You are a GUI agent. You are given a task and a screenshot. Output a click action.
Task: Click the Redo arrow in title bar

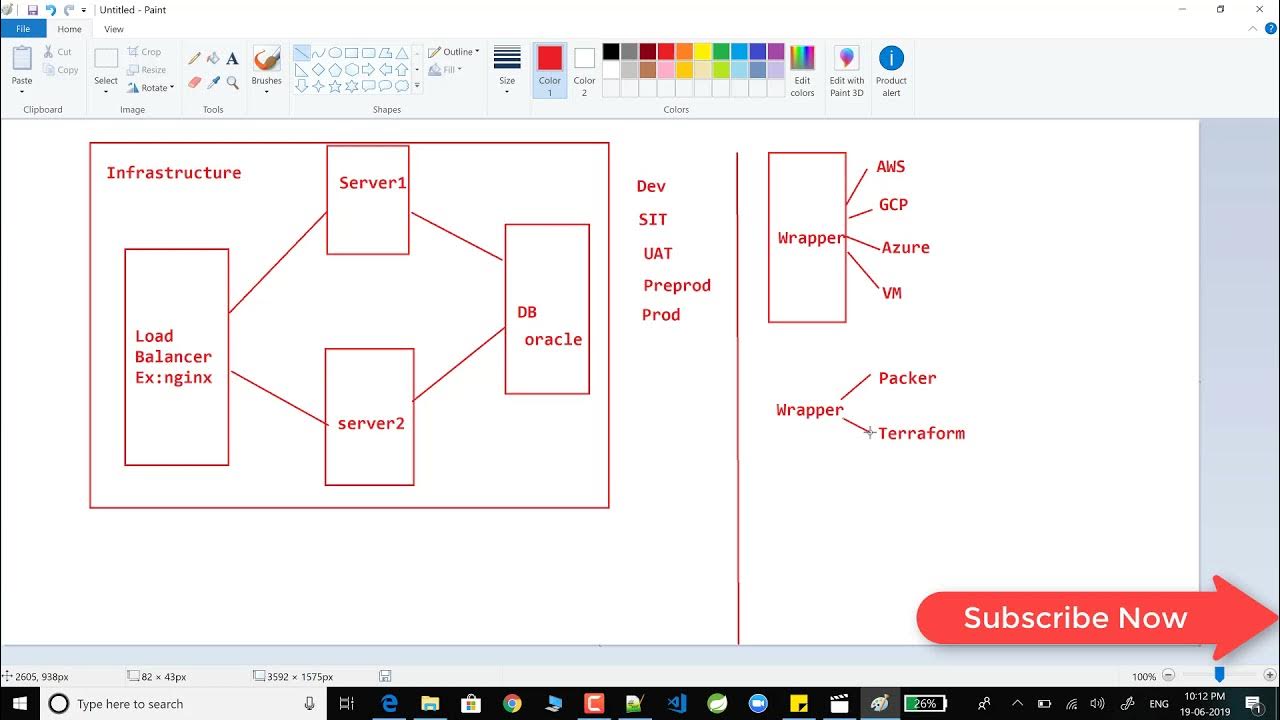tap(69, 9)
